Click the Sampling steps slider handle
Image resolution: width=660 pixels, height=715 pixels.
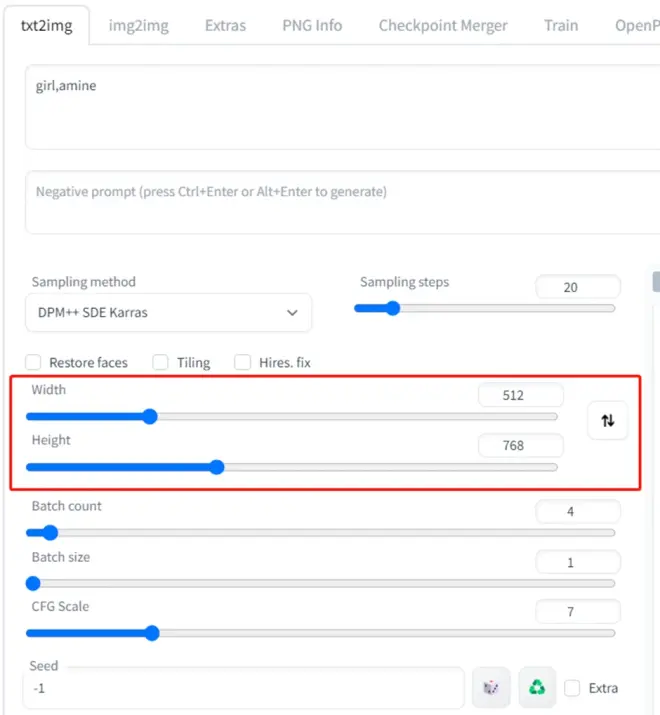[392, 308]
